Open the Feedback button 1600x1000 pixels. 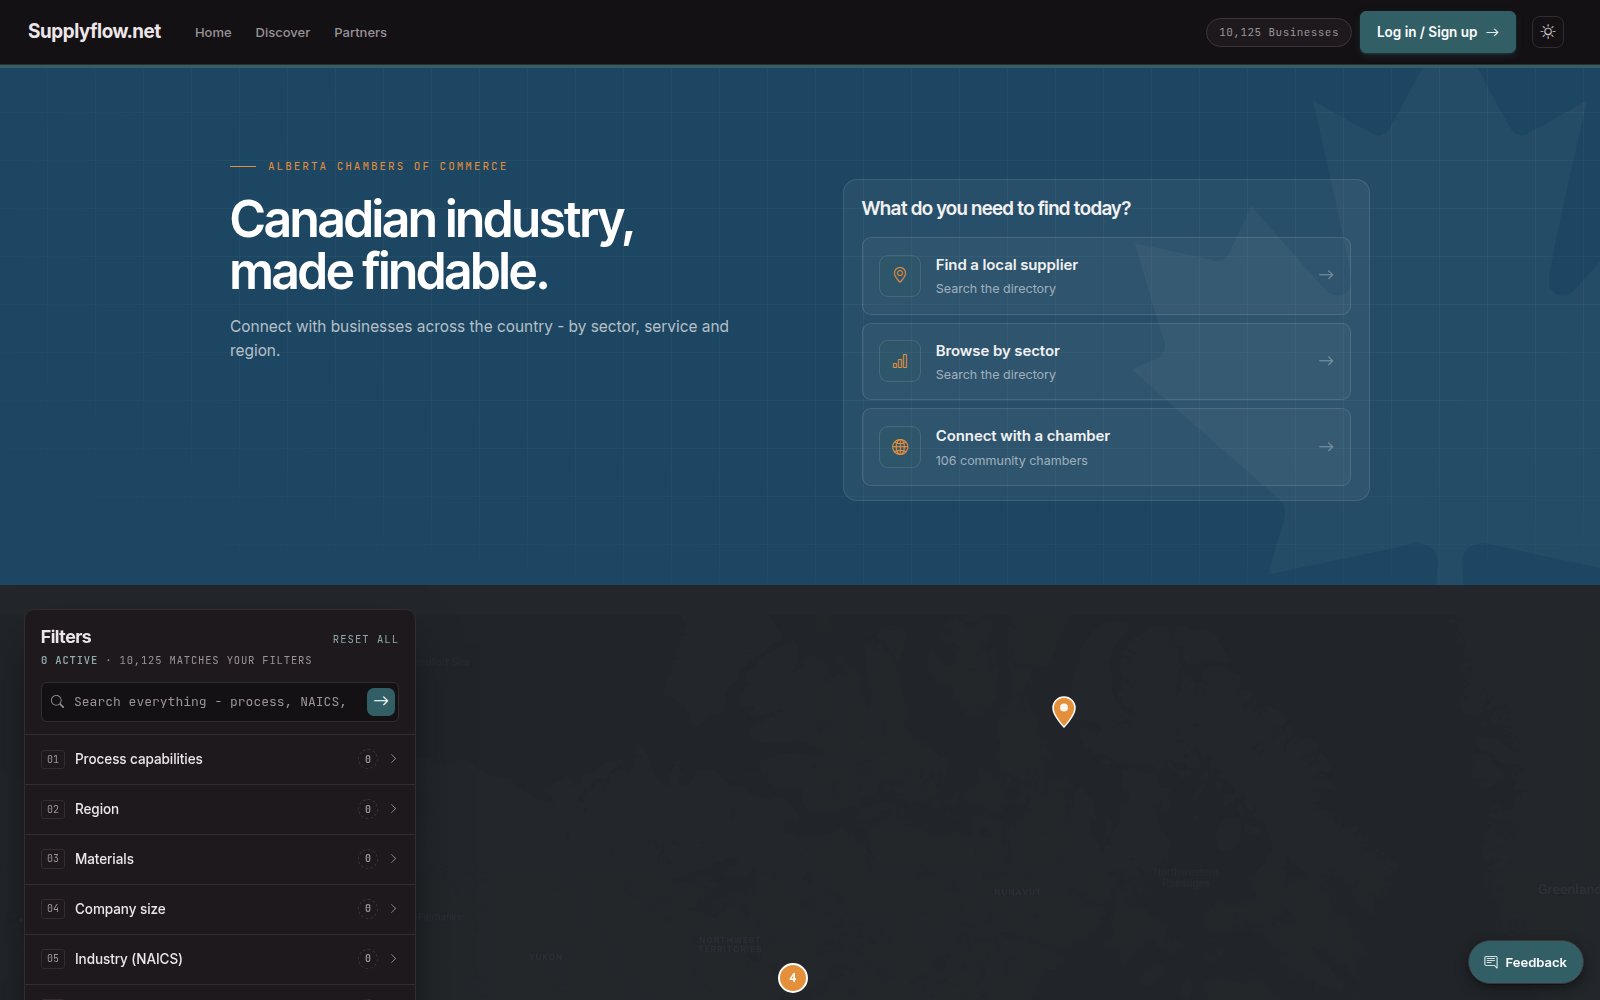coord(1525,962)
